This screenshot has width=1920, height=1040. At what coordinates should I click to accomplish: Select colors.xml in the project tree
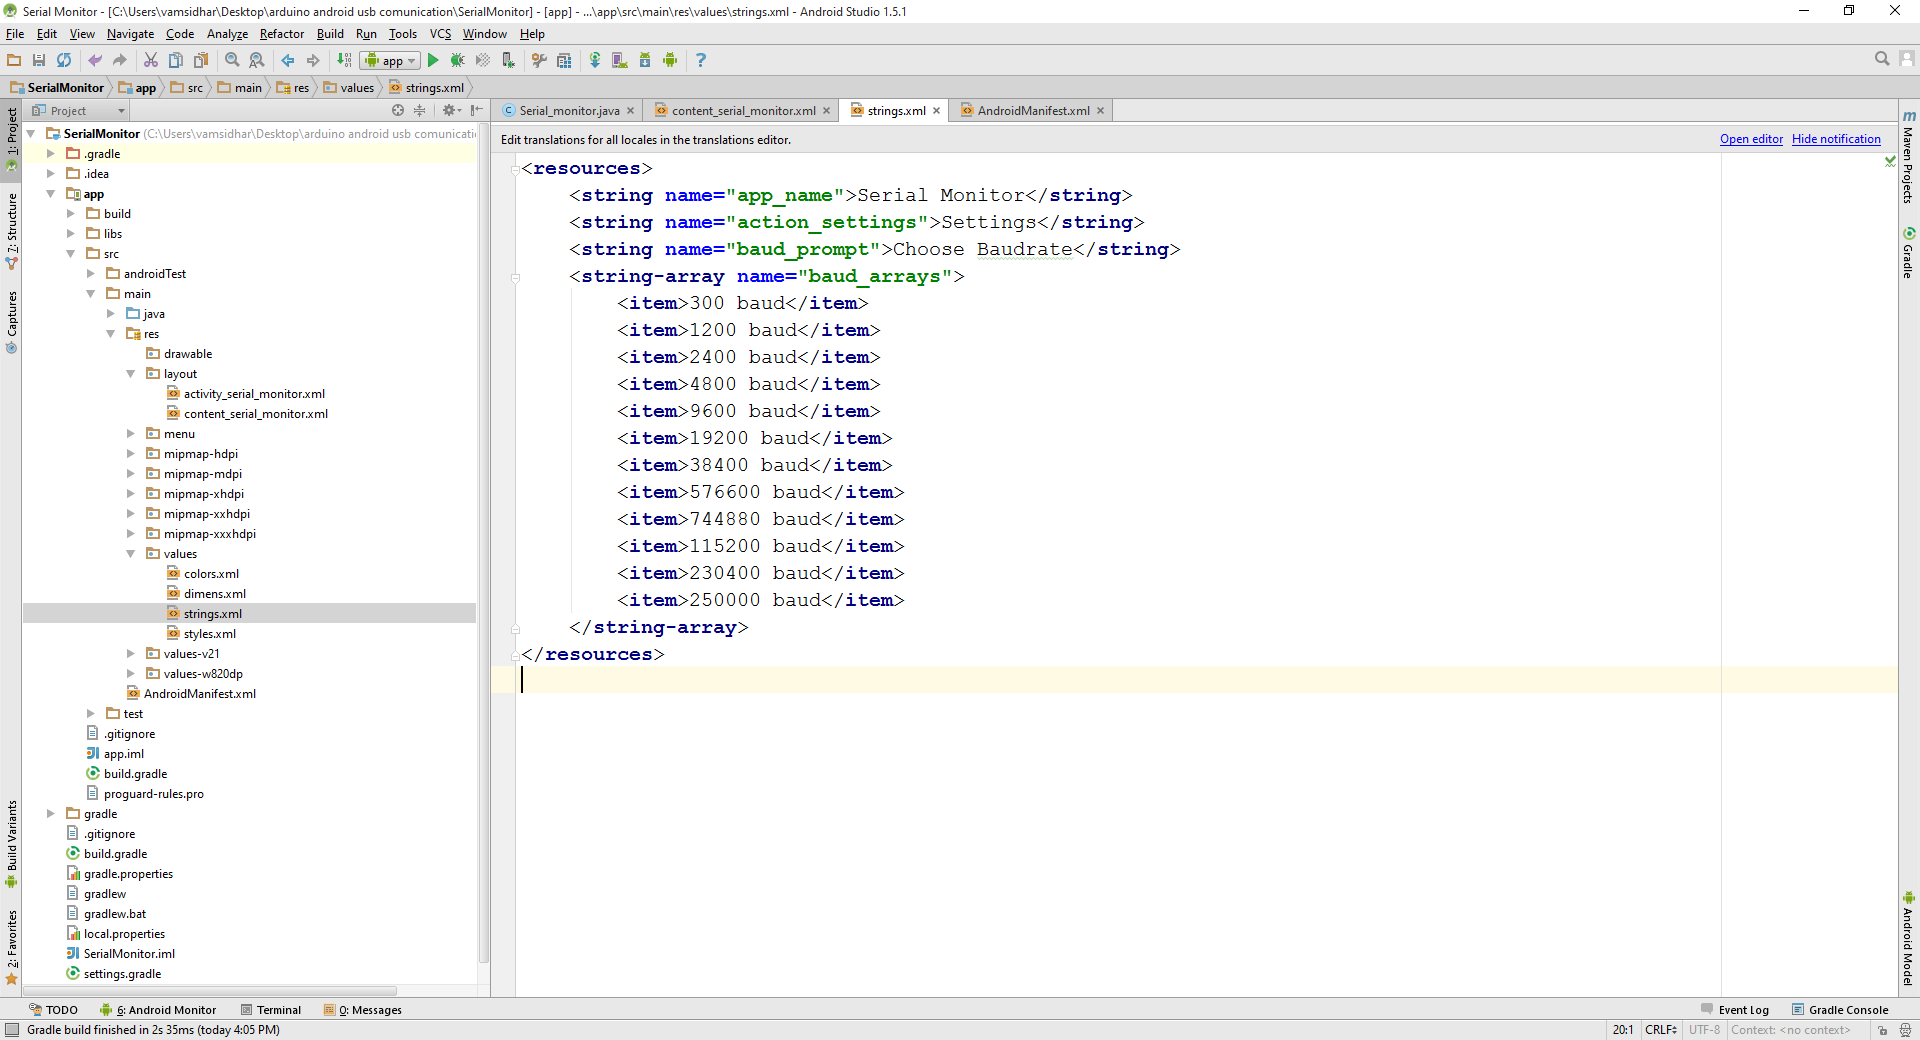211,574
